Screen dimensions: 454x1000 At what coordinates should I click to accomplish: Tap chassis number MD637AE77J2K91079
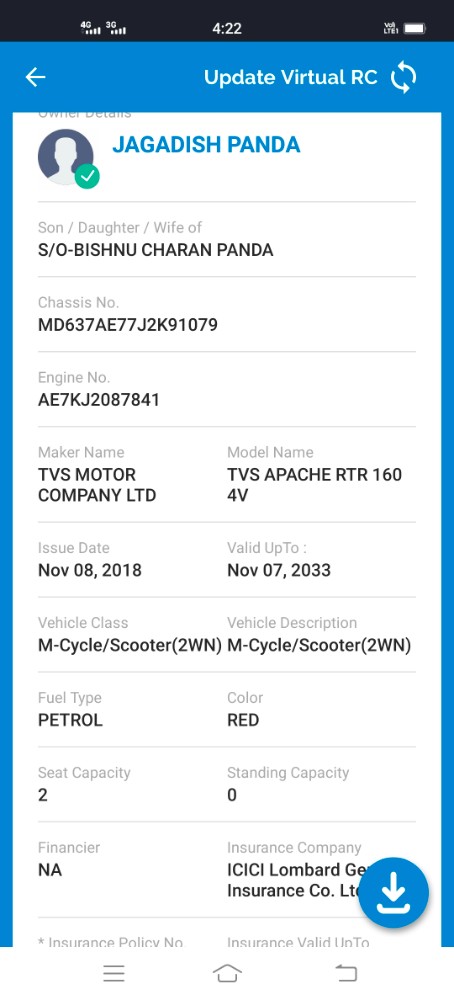point(128,325)
